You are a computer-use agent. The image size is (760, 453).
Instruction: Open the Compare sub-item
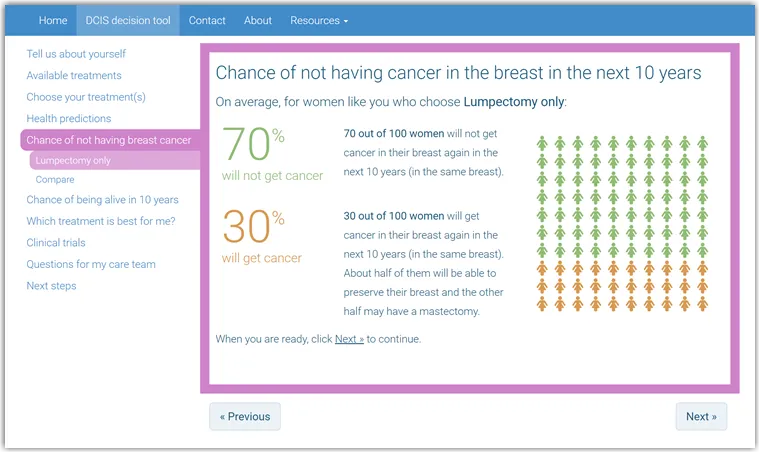click(x=55, y=180)
